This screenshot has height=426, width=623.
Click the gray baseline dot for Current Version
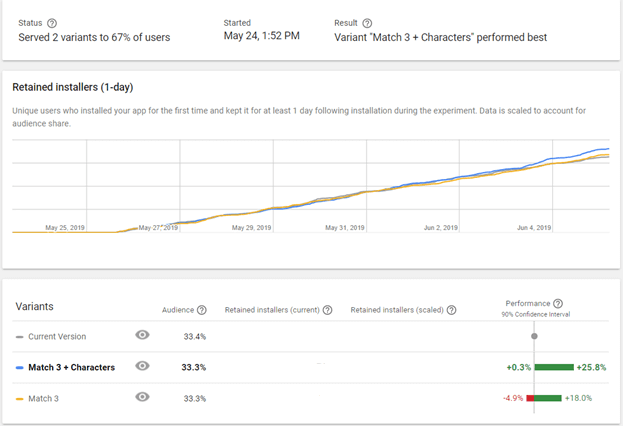pos(534,336)
